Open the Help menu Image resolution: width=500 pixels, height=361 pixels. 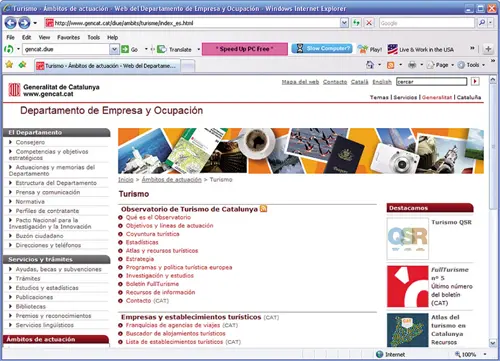click(x=112, y=37)
